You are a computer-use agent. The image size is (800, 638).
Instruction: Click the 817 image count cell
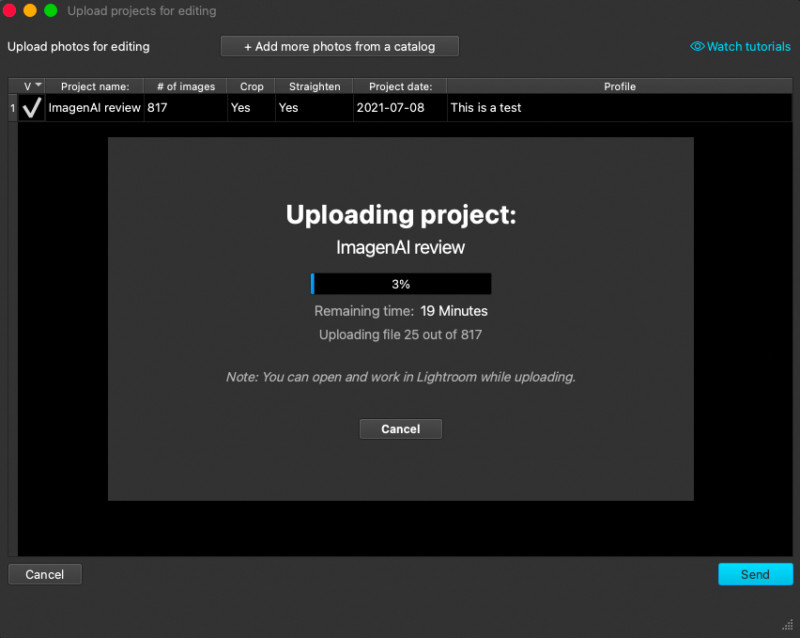(186, 108)
